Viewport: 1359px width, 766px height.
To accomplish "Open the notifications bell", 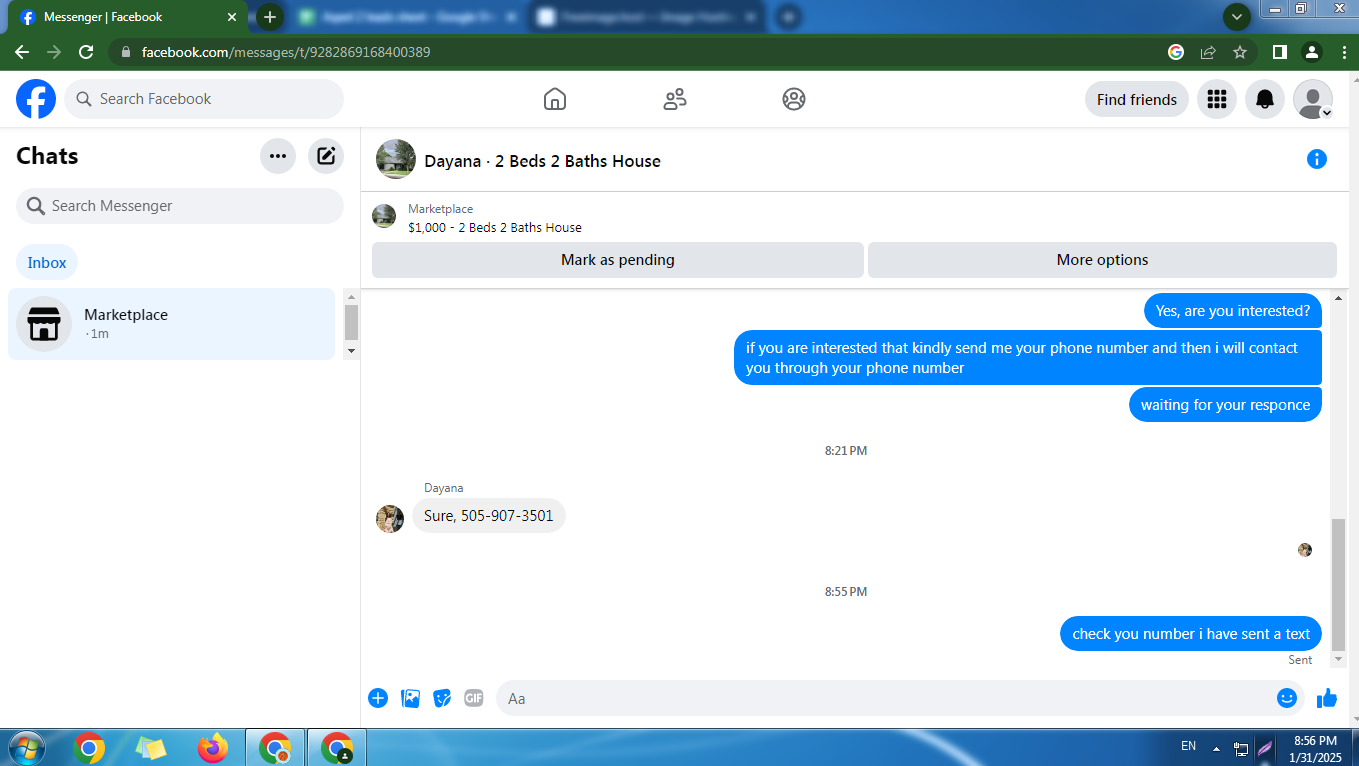I will [x=1265, y=99].
